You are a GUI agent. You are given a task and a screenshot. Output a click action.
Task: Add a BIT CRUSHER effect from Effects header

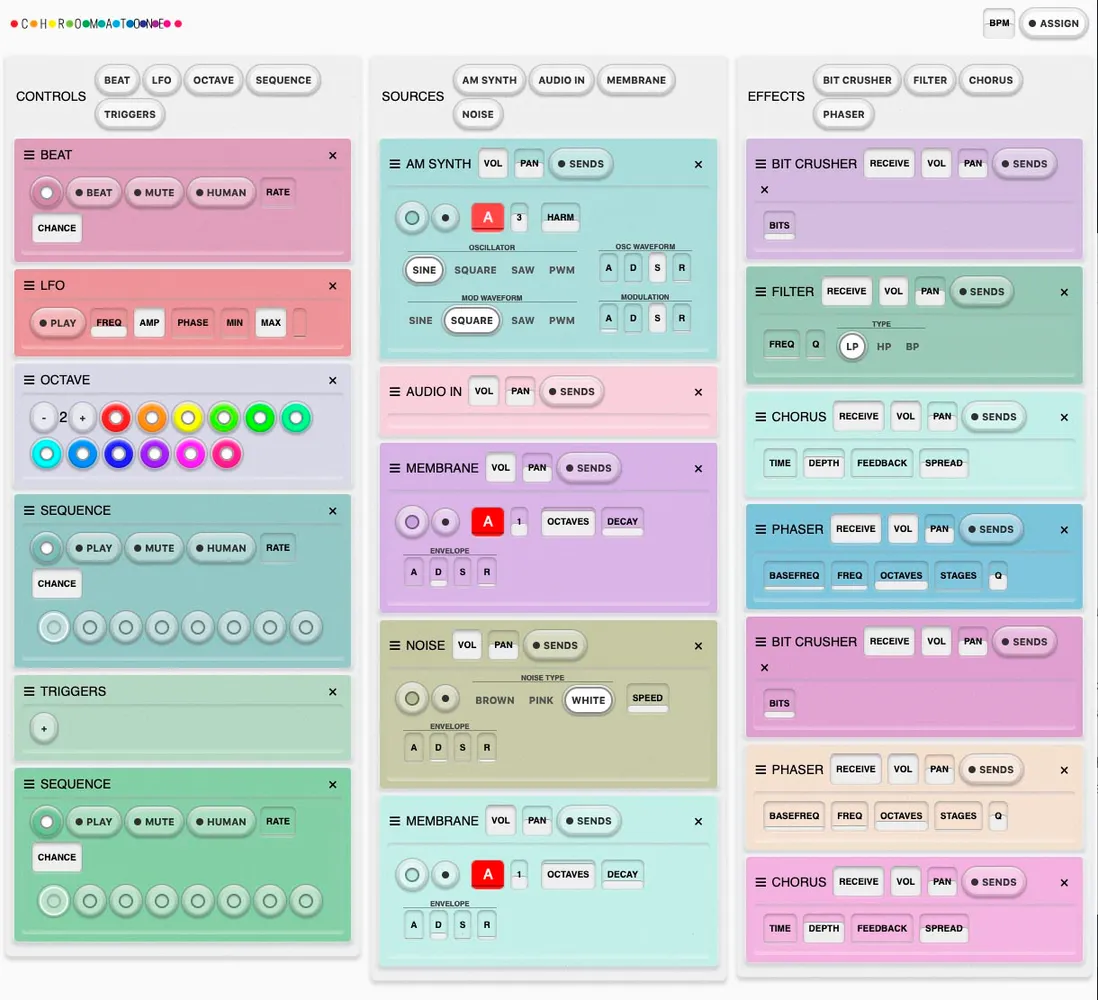(x=855, y=80)
